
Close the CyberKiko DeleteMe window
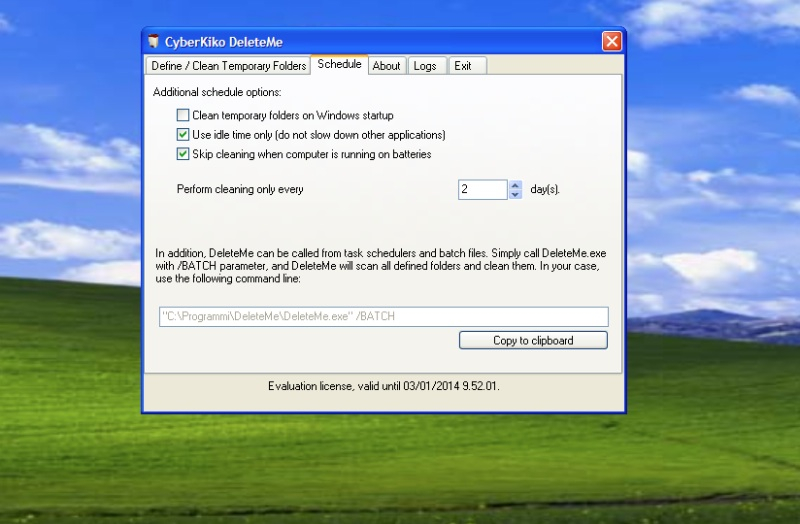(x=611, y=41)
